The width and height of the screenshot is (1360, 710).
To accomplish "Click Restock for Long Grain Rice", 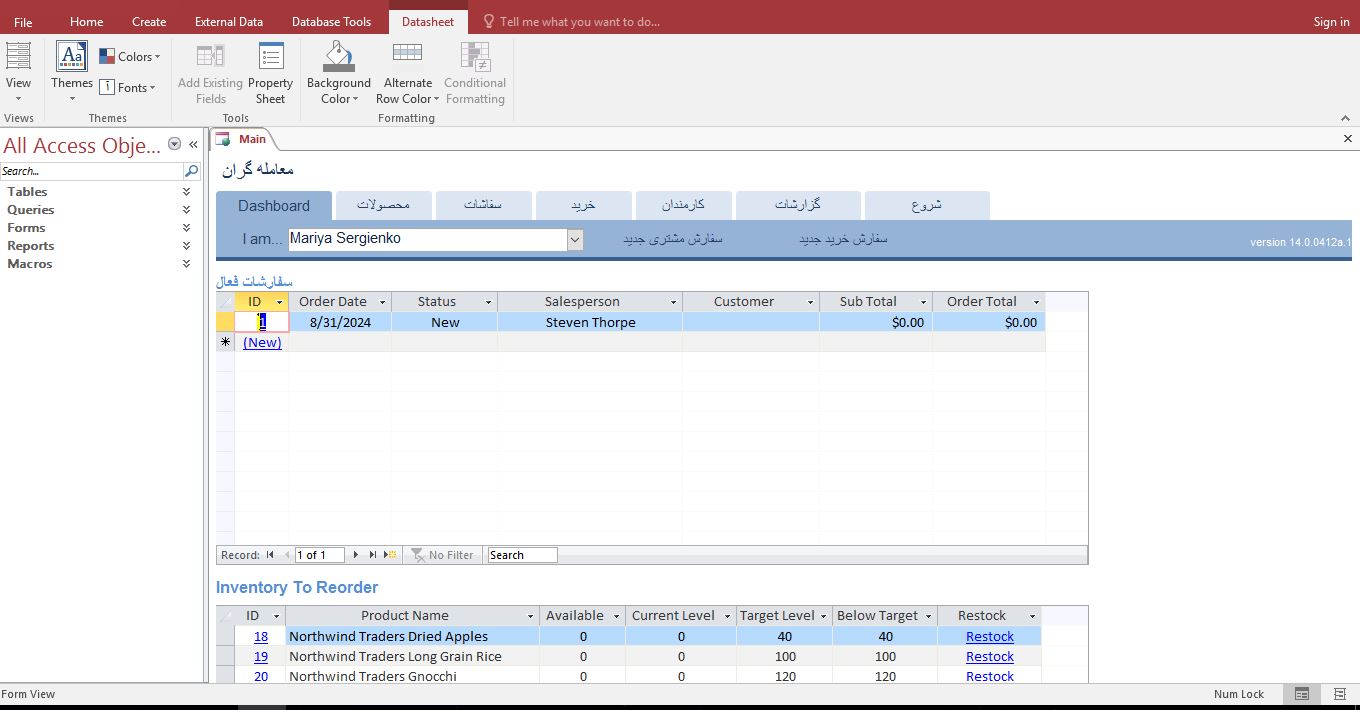I will click(x=990, y=656).
